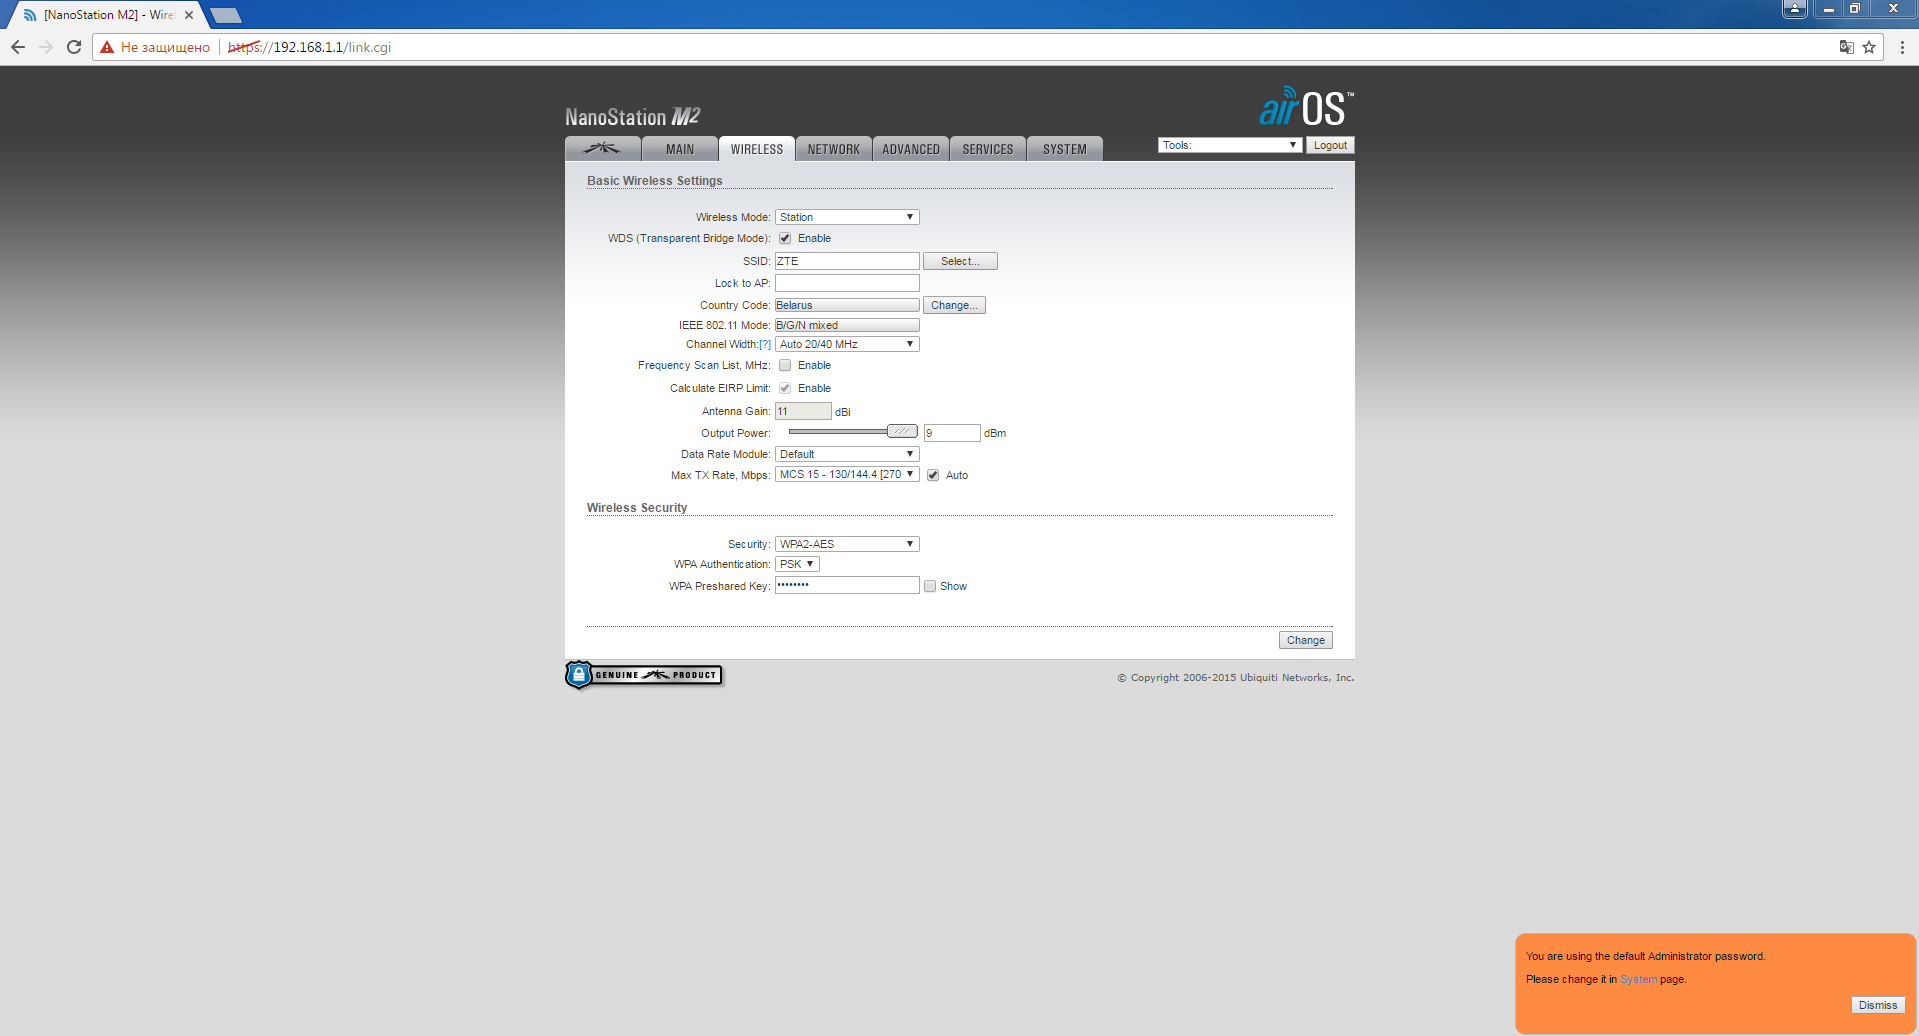1919x1036 pixels.
Task: Click the Lock to AP input field
Action: click(847, 283)
